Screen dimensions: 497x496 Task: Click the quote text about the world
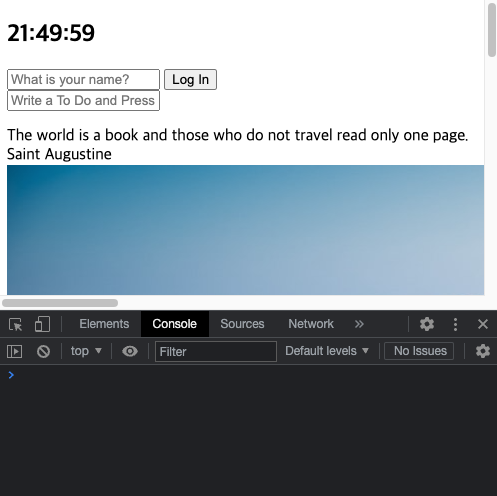coord(238,135)
